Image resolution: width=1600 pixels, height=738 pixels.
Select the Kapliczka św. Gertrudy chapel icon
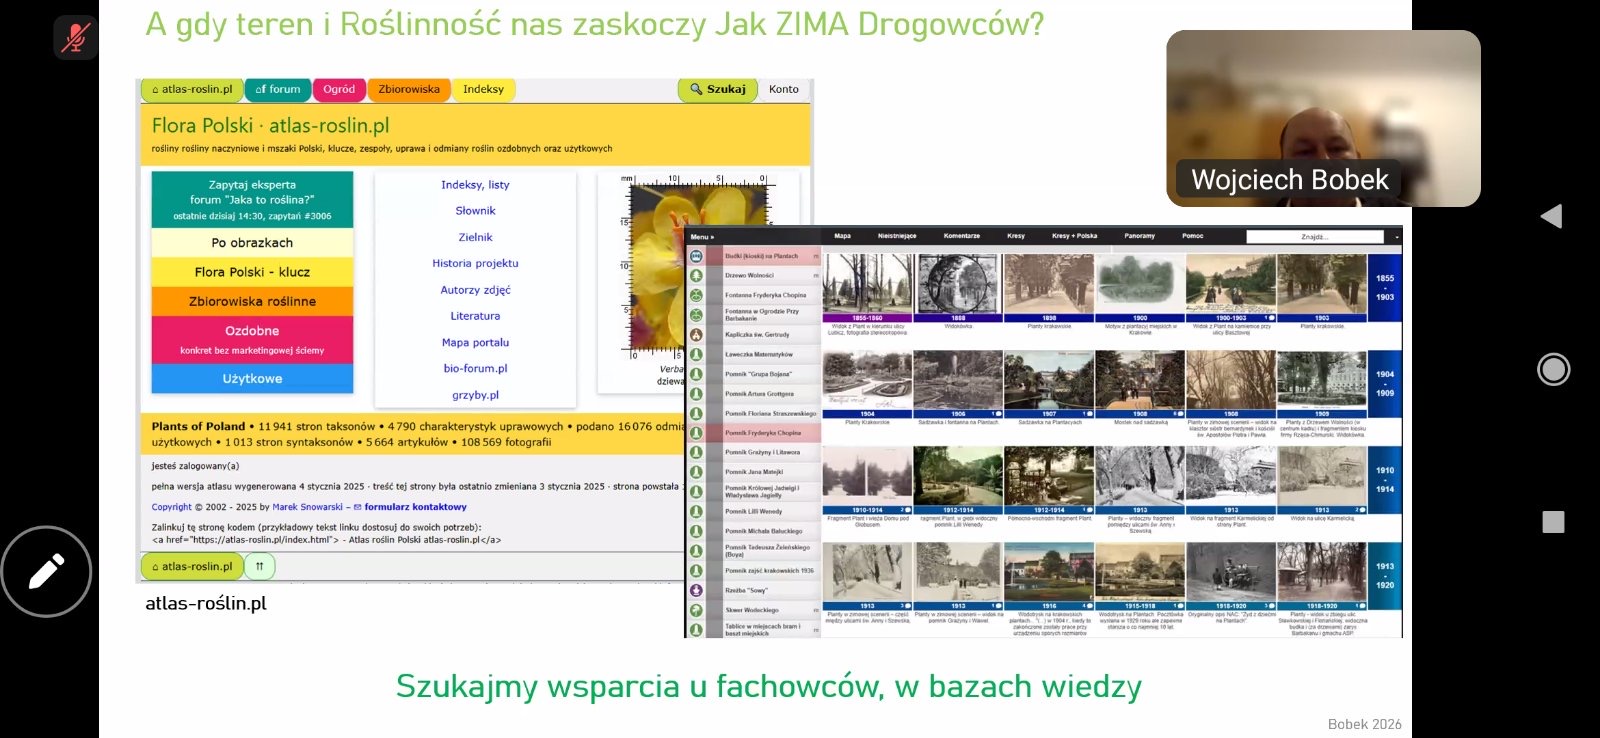click(x=696, y=334)
